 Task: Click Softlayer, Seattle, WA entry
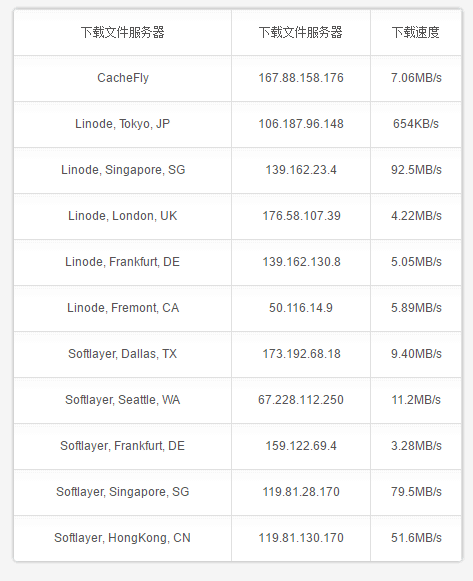(x=123, y=400)
